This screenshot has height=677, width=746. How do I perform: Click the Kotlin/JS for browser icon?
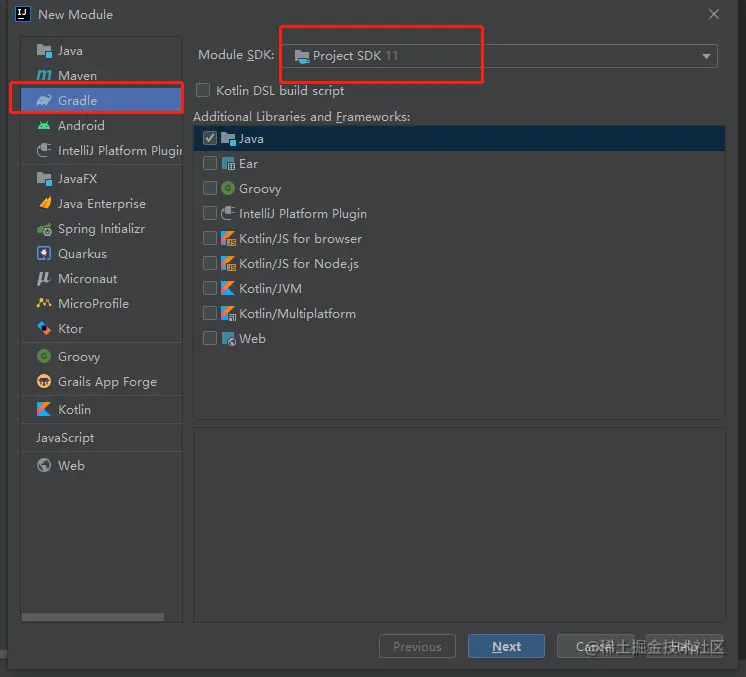(x=228, y=238)
